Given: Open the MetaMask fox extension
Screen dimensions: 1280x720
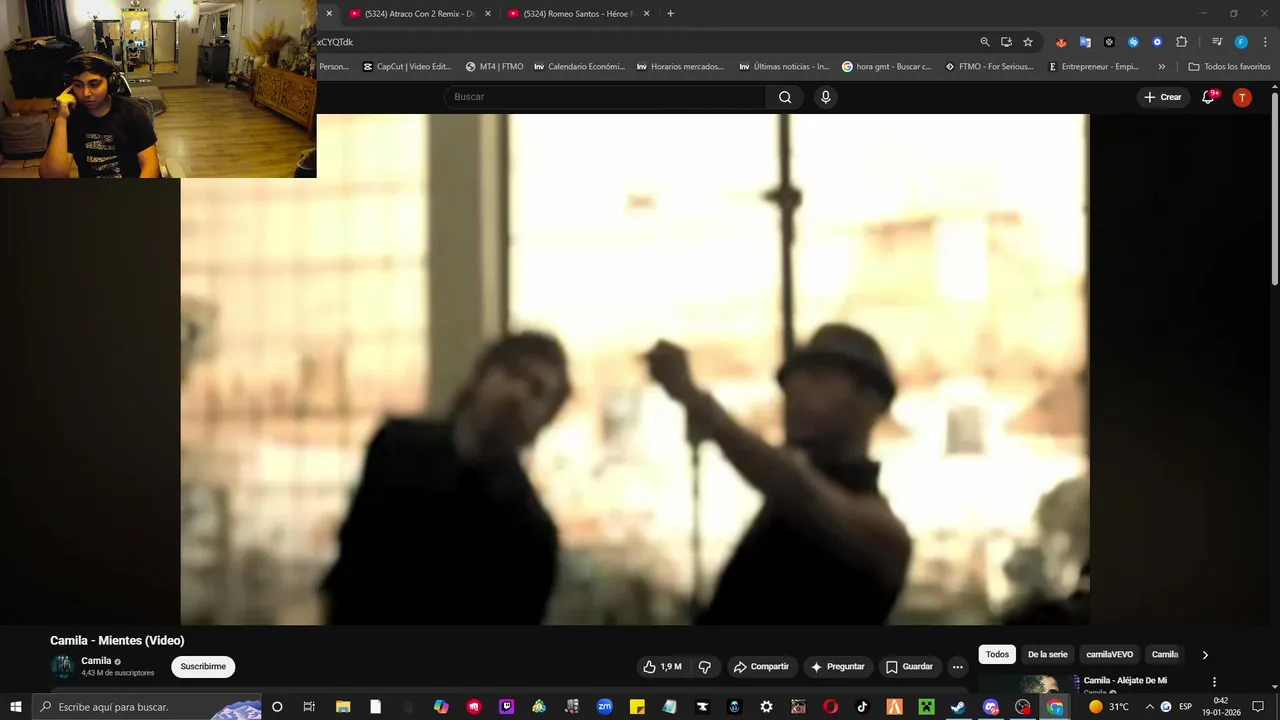Looking at the screenshot, I should (1061, 42).
